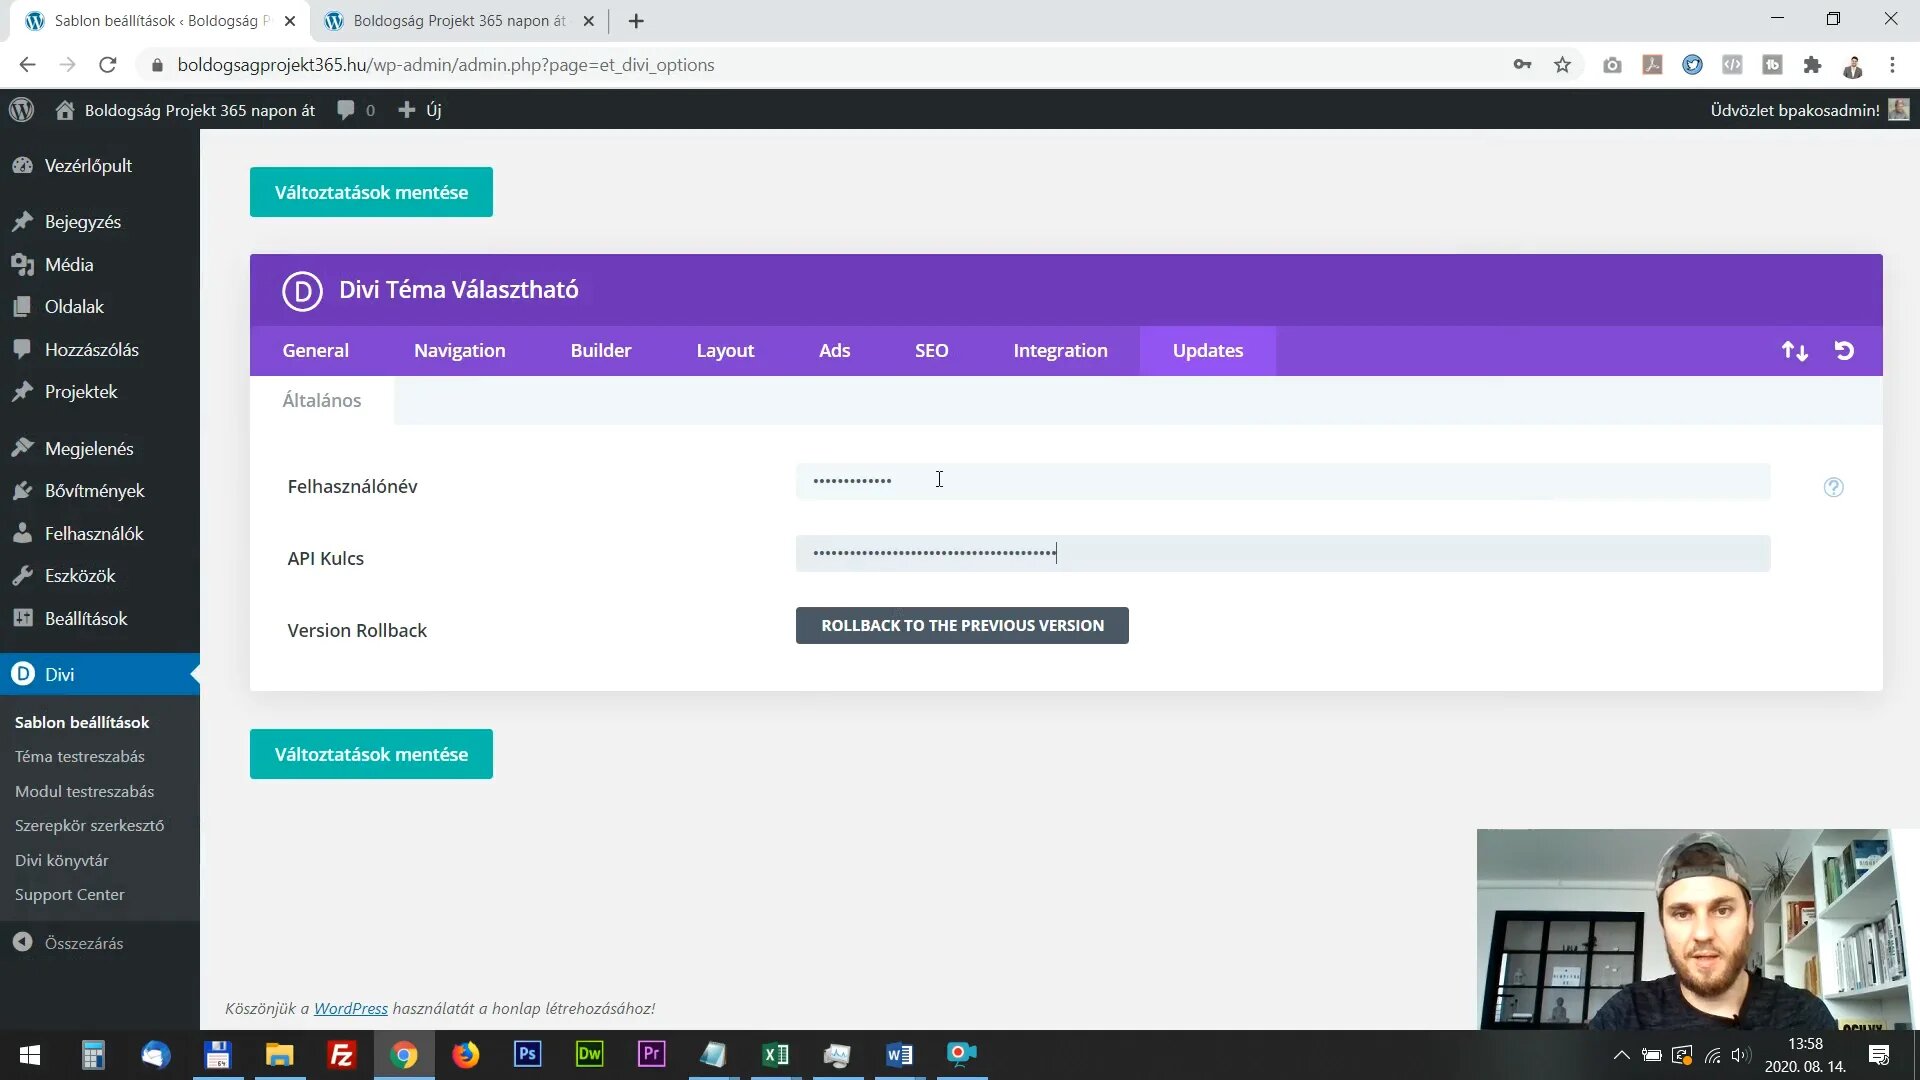Open Szerepkör szerkesztő submenu link
This screenshot has height=1080, width=1920.
90,826
